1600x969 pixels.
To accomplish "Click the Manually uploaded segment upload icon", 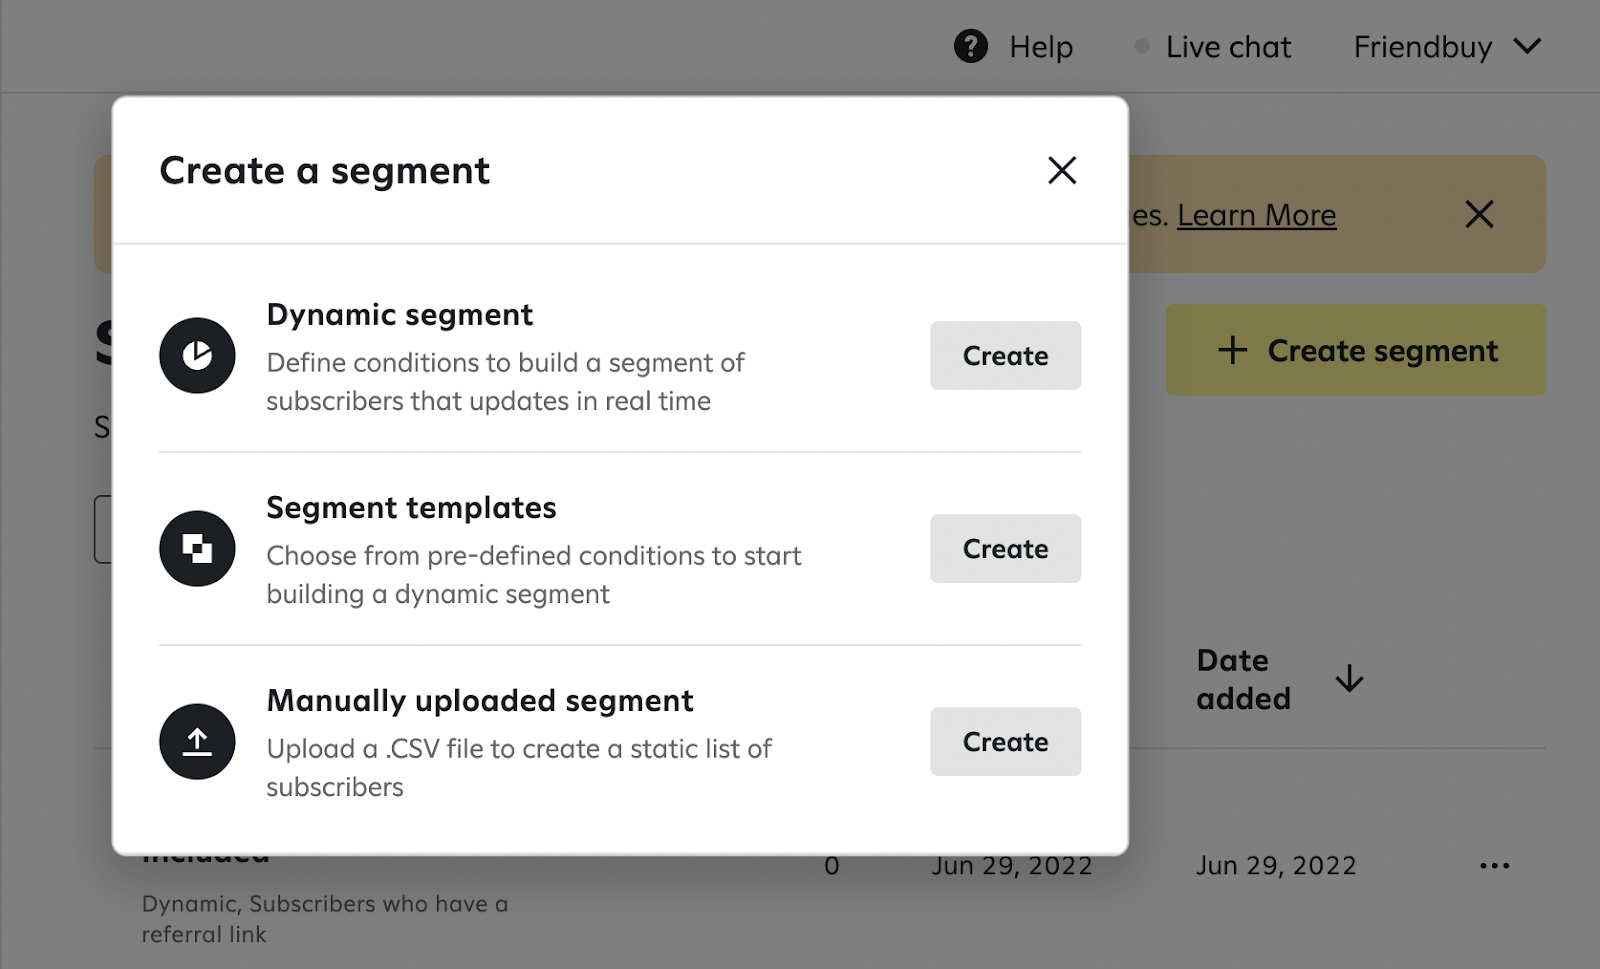I will point(197,742).
